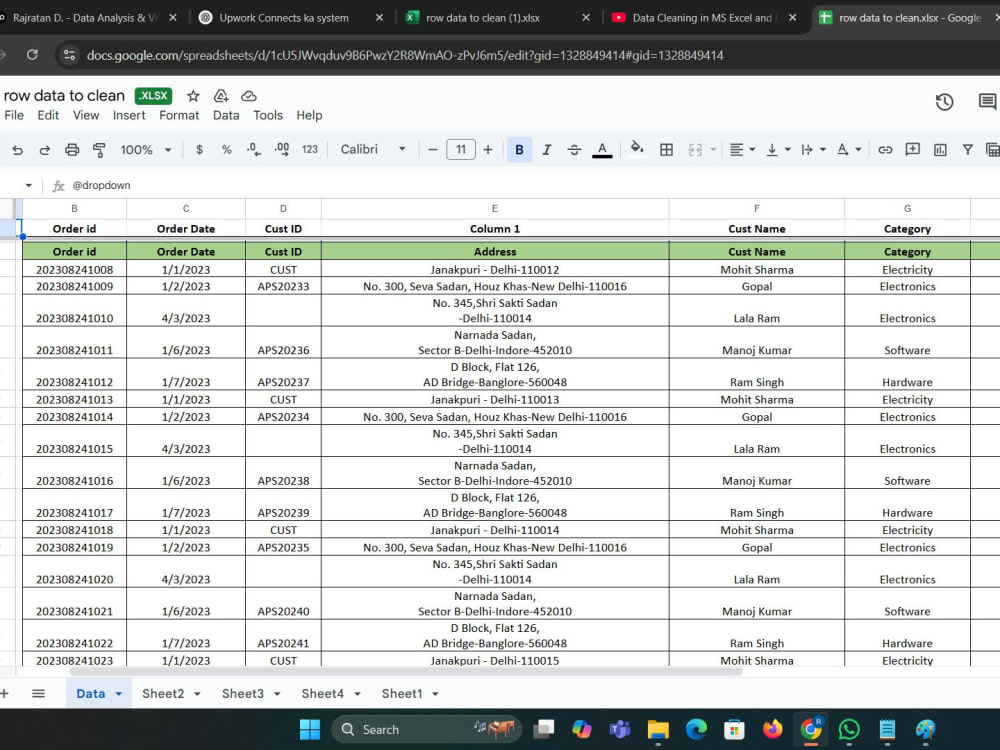Switch to the Sheet3 tab
The width and height of the screenshot is (1000, 750).
click(x=243, y=693)
